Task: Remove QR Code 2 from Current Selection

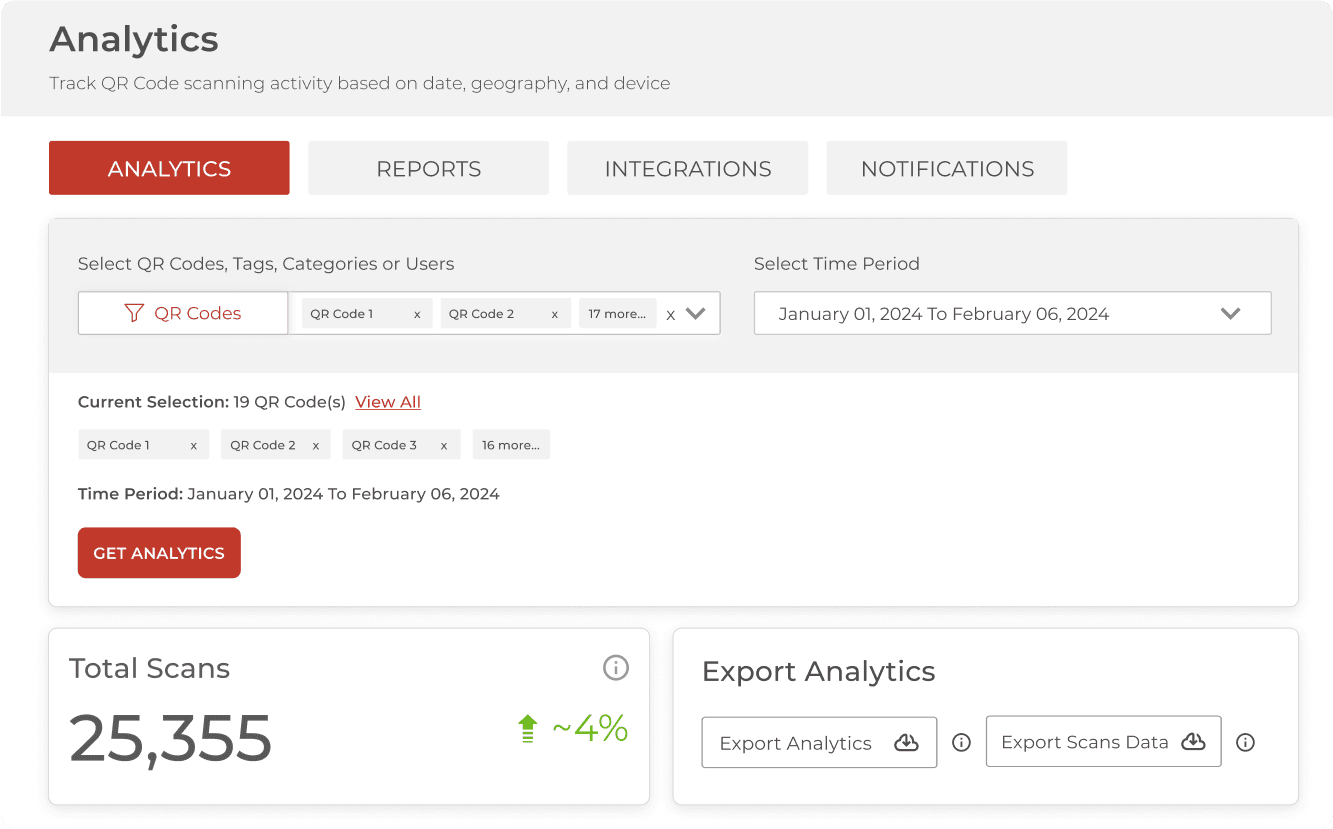Action: pyautogui.click(x=316, y=446)
